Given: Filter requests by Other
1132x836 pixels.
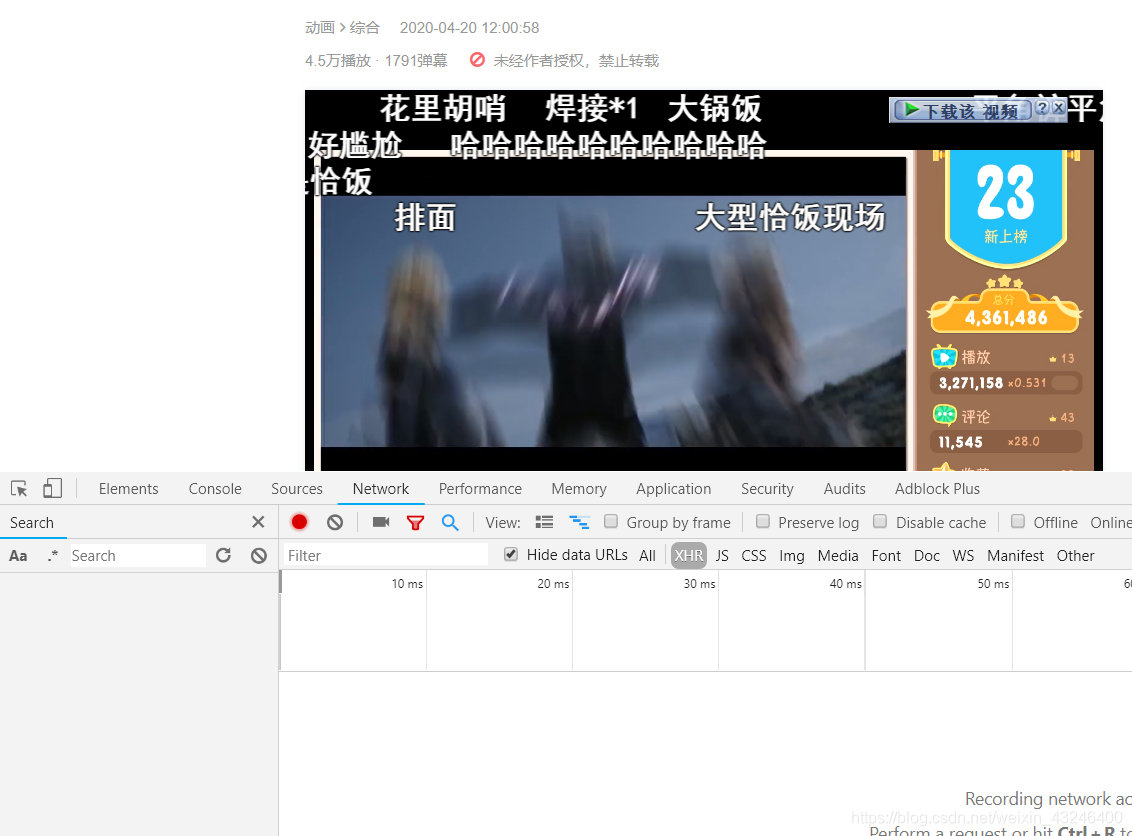Looking at the screenshot, I should tap(1076, 556).
